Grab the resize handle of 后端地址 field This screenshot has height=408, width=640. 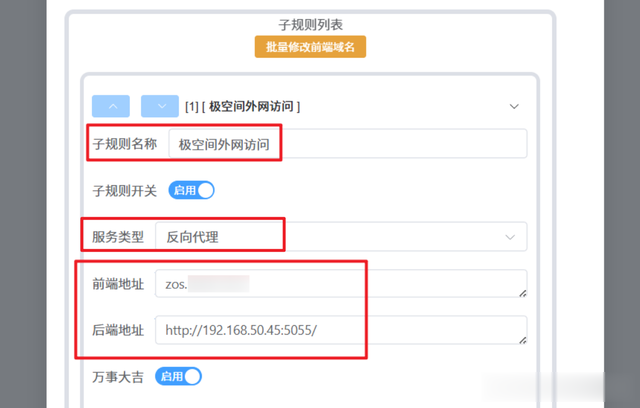point(523,340)
